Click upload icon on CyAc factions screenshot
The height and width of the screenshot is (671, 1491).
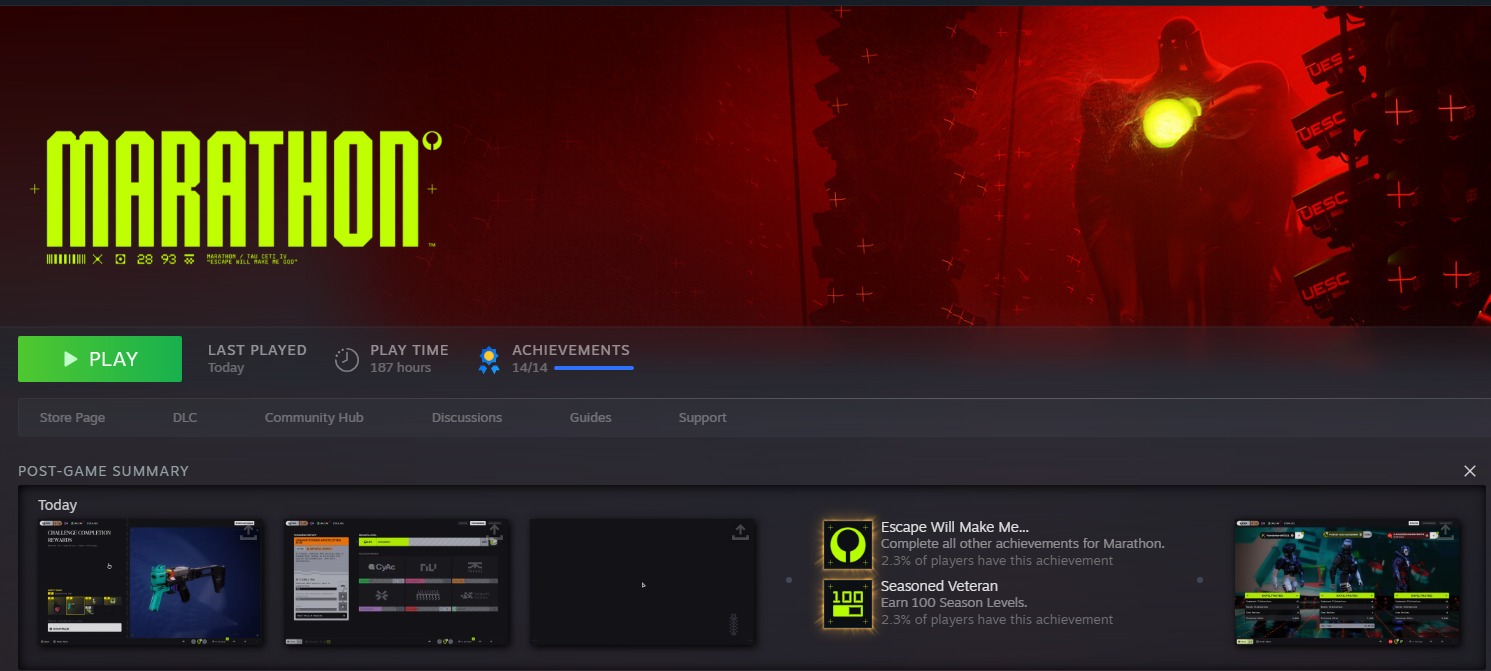[x=494, y=532]
